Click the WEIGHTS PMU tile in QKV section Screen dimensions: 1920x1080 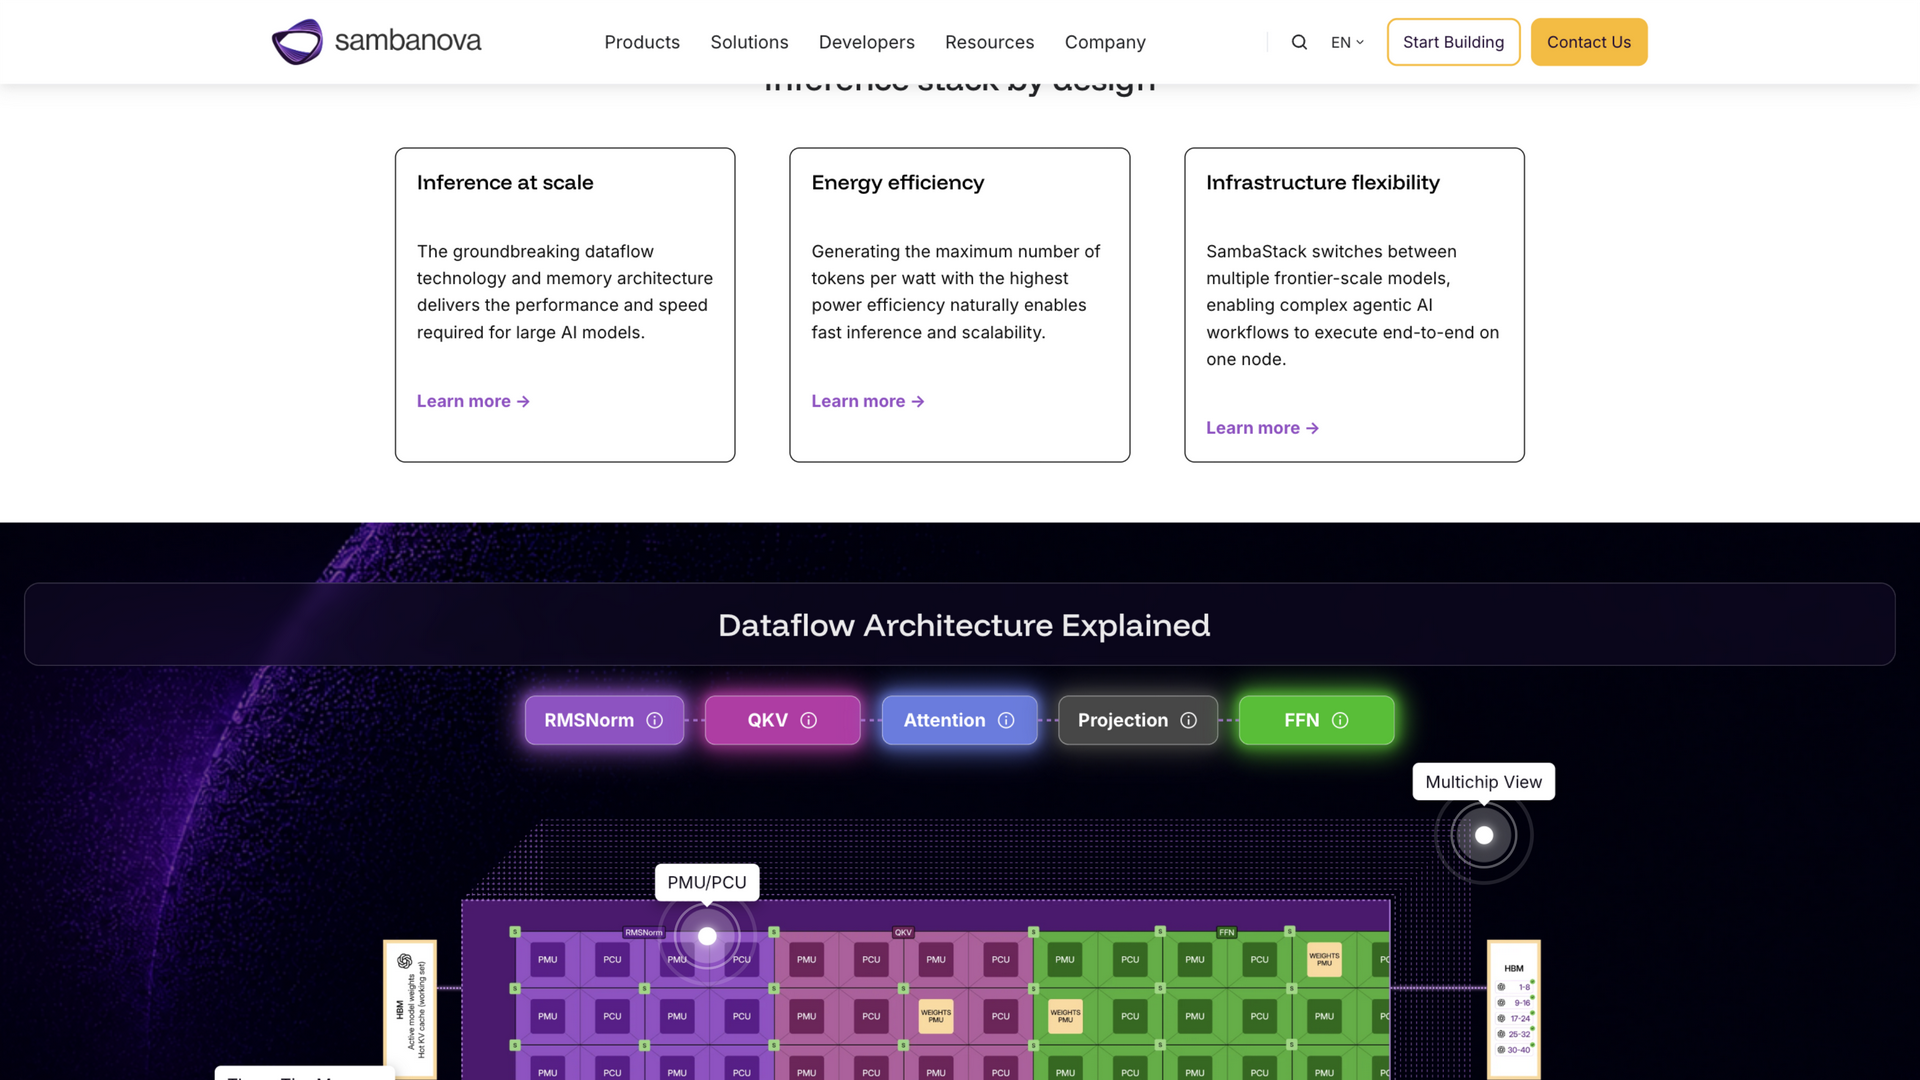click(936, 1016)
